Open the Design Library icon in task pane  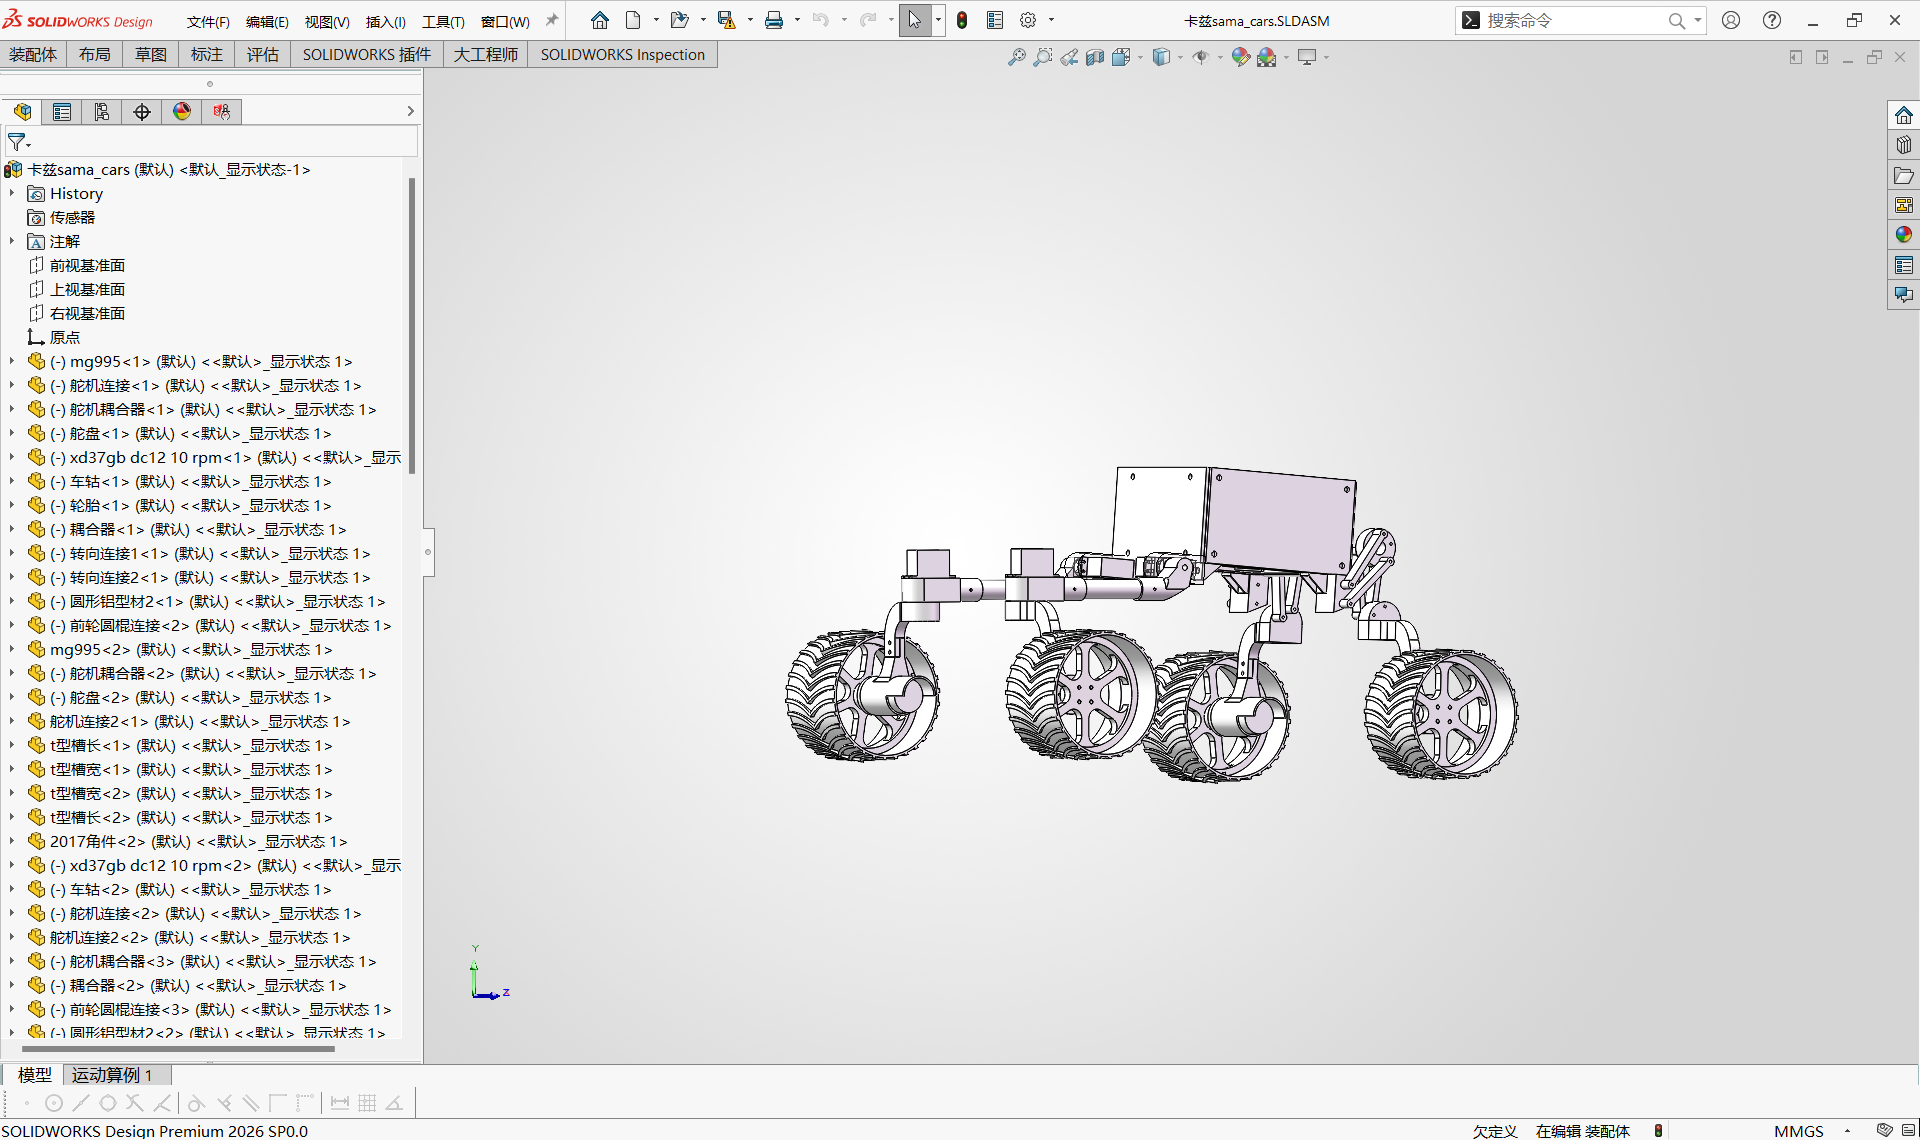click(1904, 145)
